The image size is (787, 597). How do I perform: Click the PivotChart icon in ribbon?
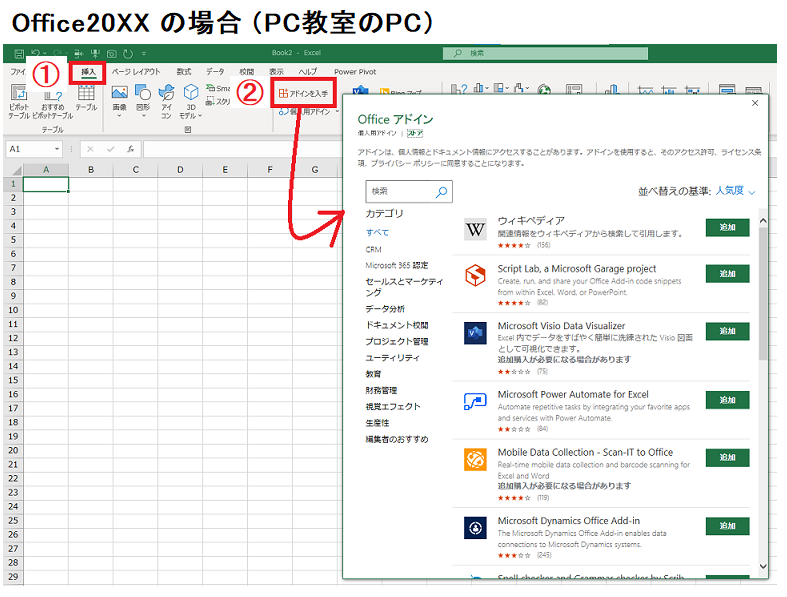click(x=574, y=90)
